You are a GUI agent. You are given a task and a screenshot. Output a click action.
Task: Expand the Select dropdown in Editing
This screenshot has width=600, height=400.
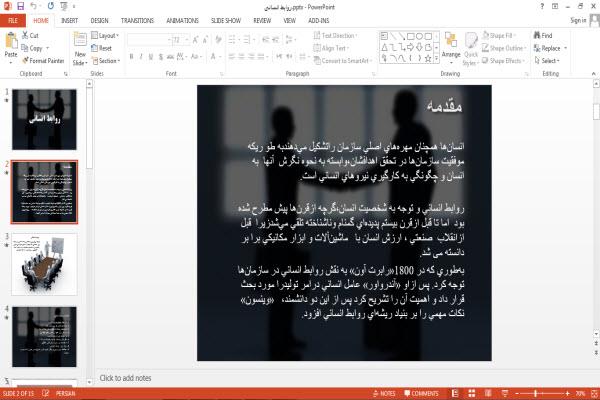(x=547, y=60)
